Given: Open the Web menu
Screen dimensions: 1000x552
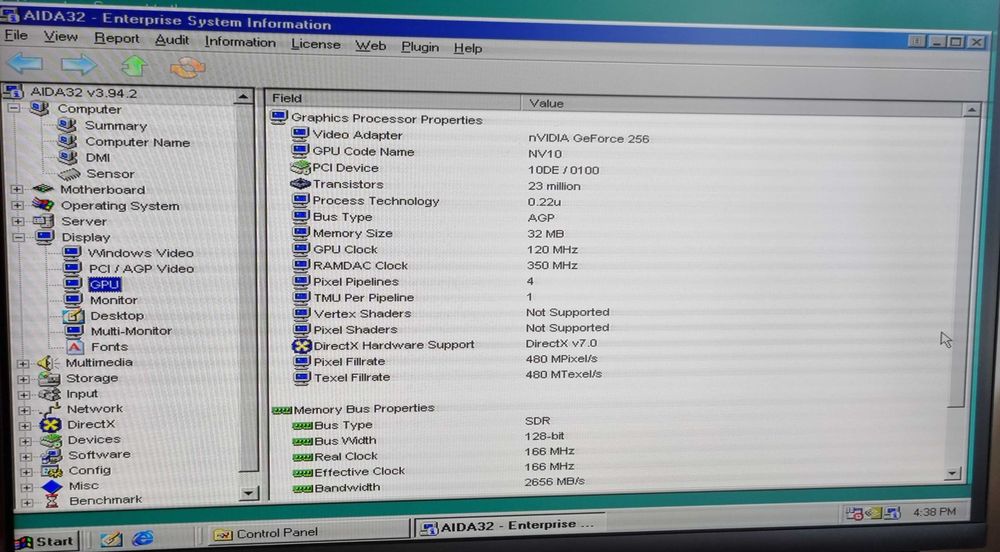Looking at the screenshot, I should [371, 46].
